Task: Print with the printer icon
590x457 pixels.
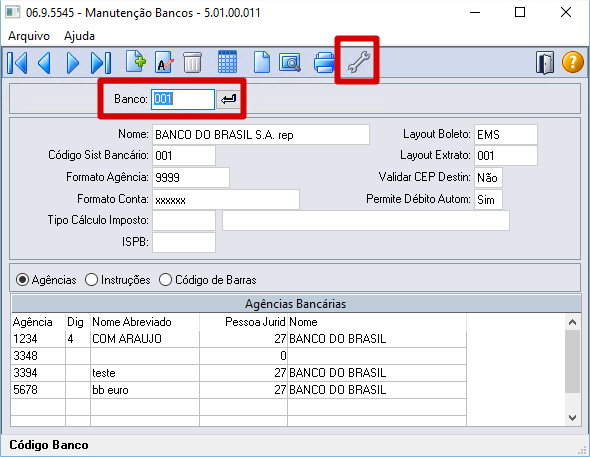Action: point(324,62)
